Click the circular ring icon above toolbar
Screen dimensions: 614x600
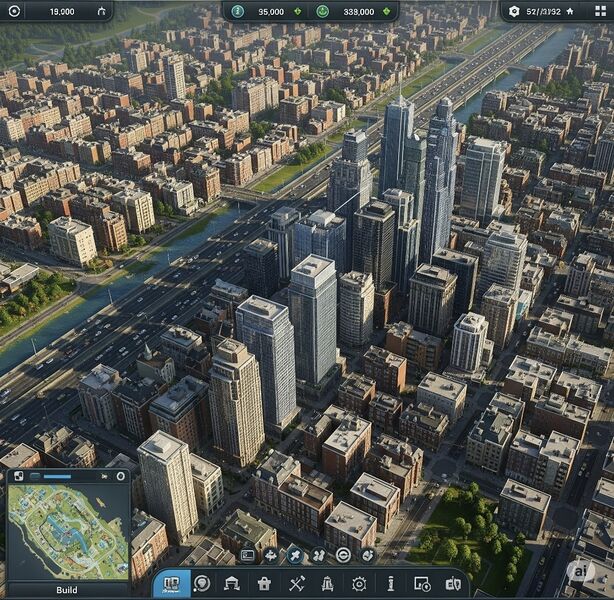(x=343, y=555)
